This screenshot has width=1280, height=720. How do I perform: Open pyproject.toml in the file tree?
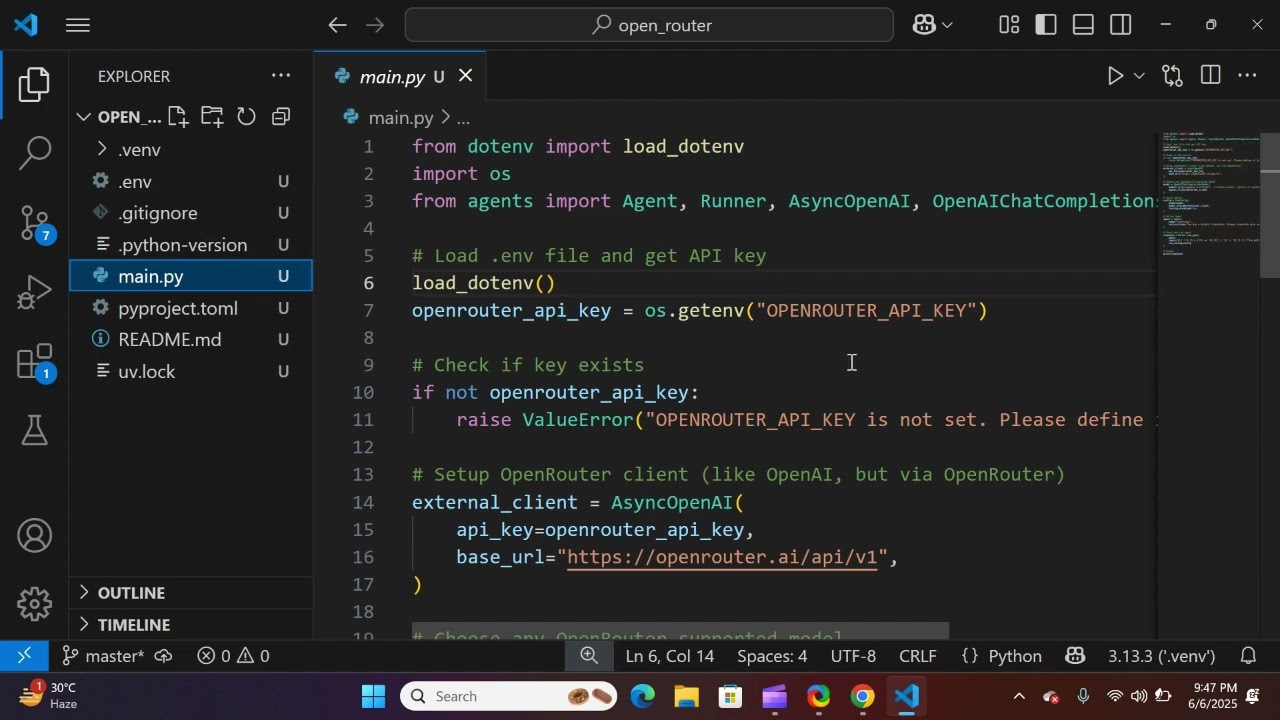190,308
